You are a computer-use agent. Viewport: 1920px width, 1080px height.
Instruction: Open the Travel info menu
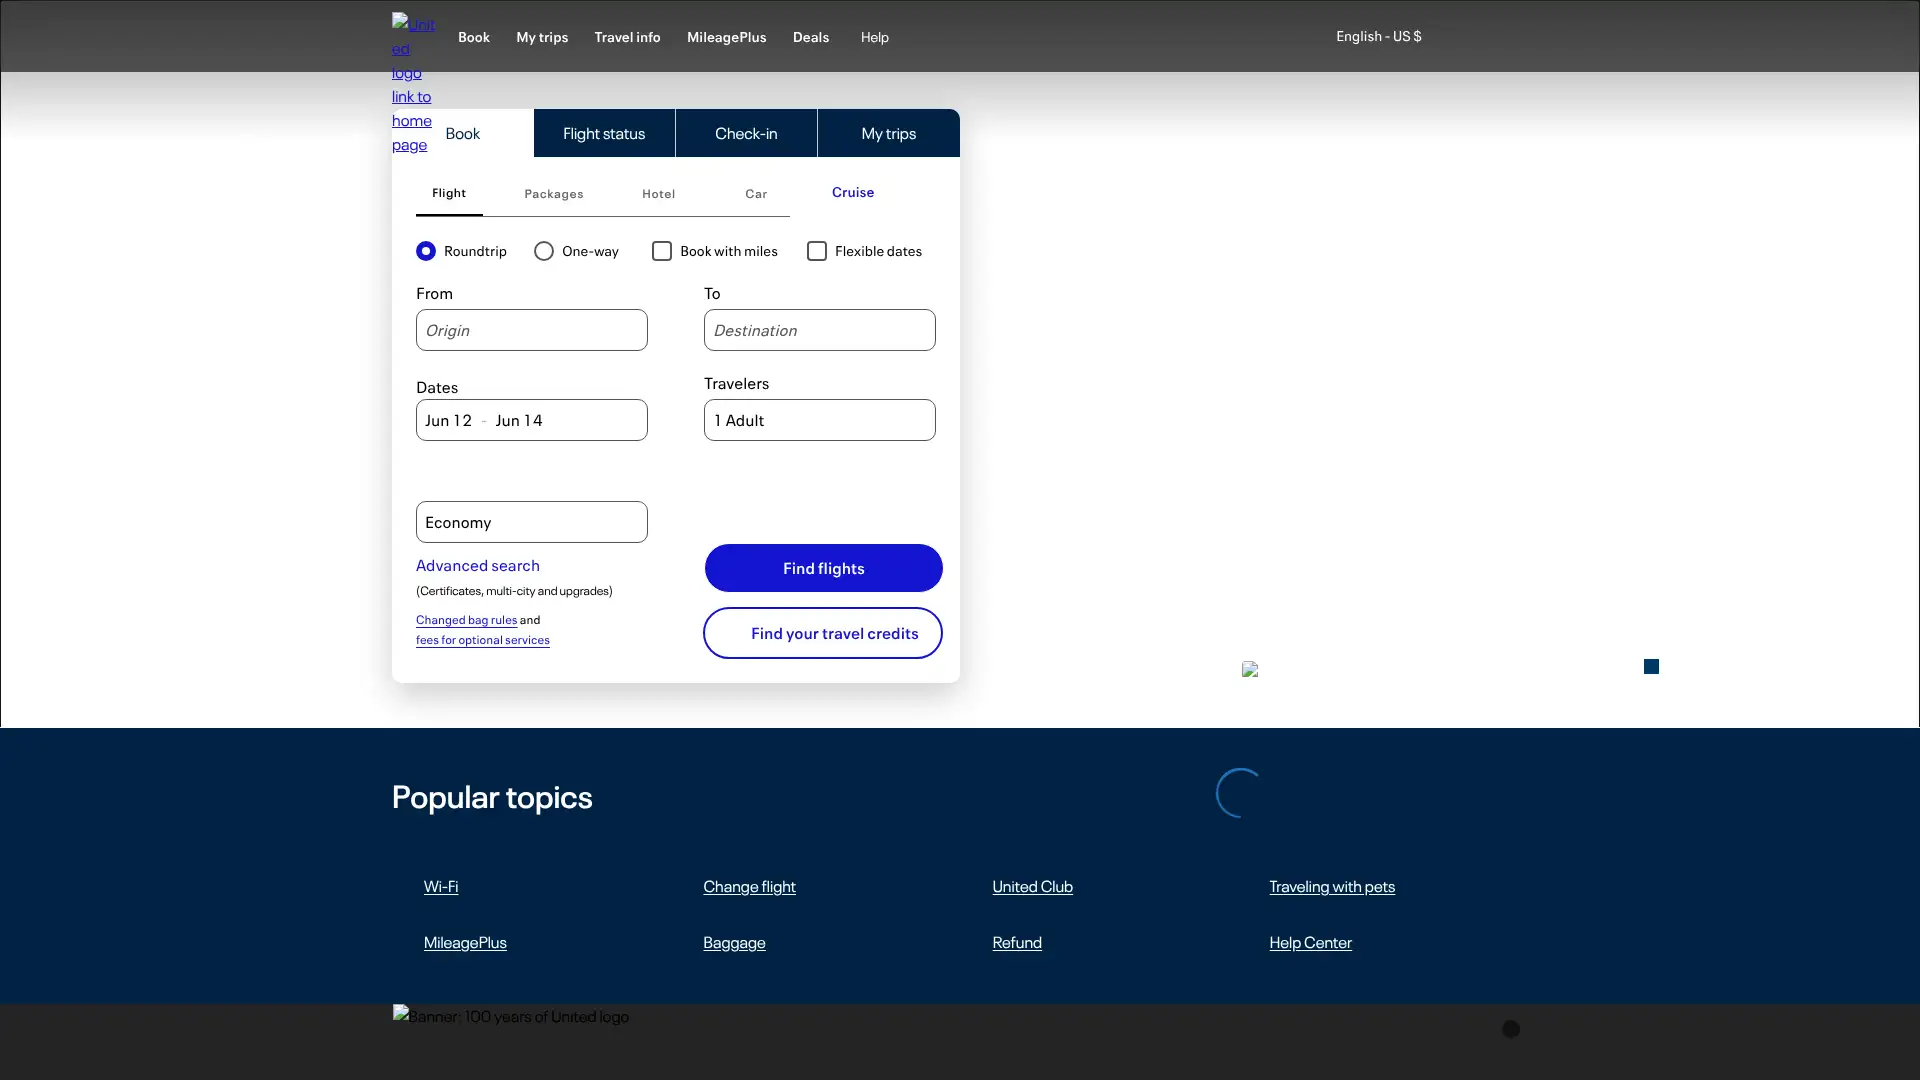627,37
